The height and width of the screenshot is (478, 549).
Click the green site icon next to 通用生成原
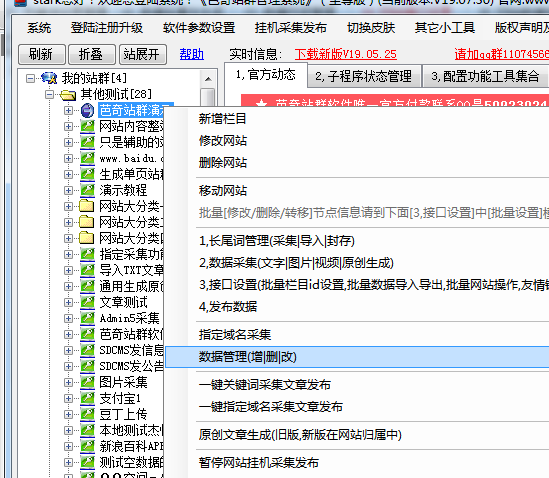[87, 286]
